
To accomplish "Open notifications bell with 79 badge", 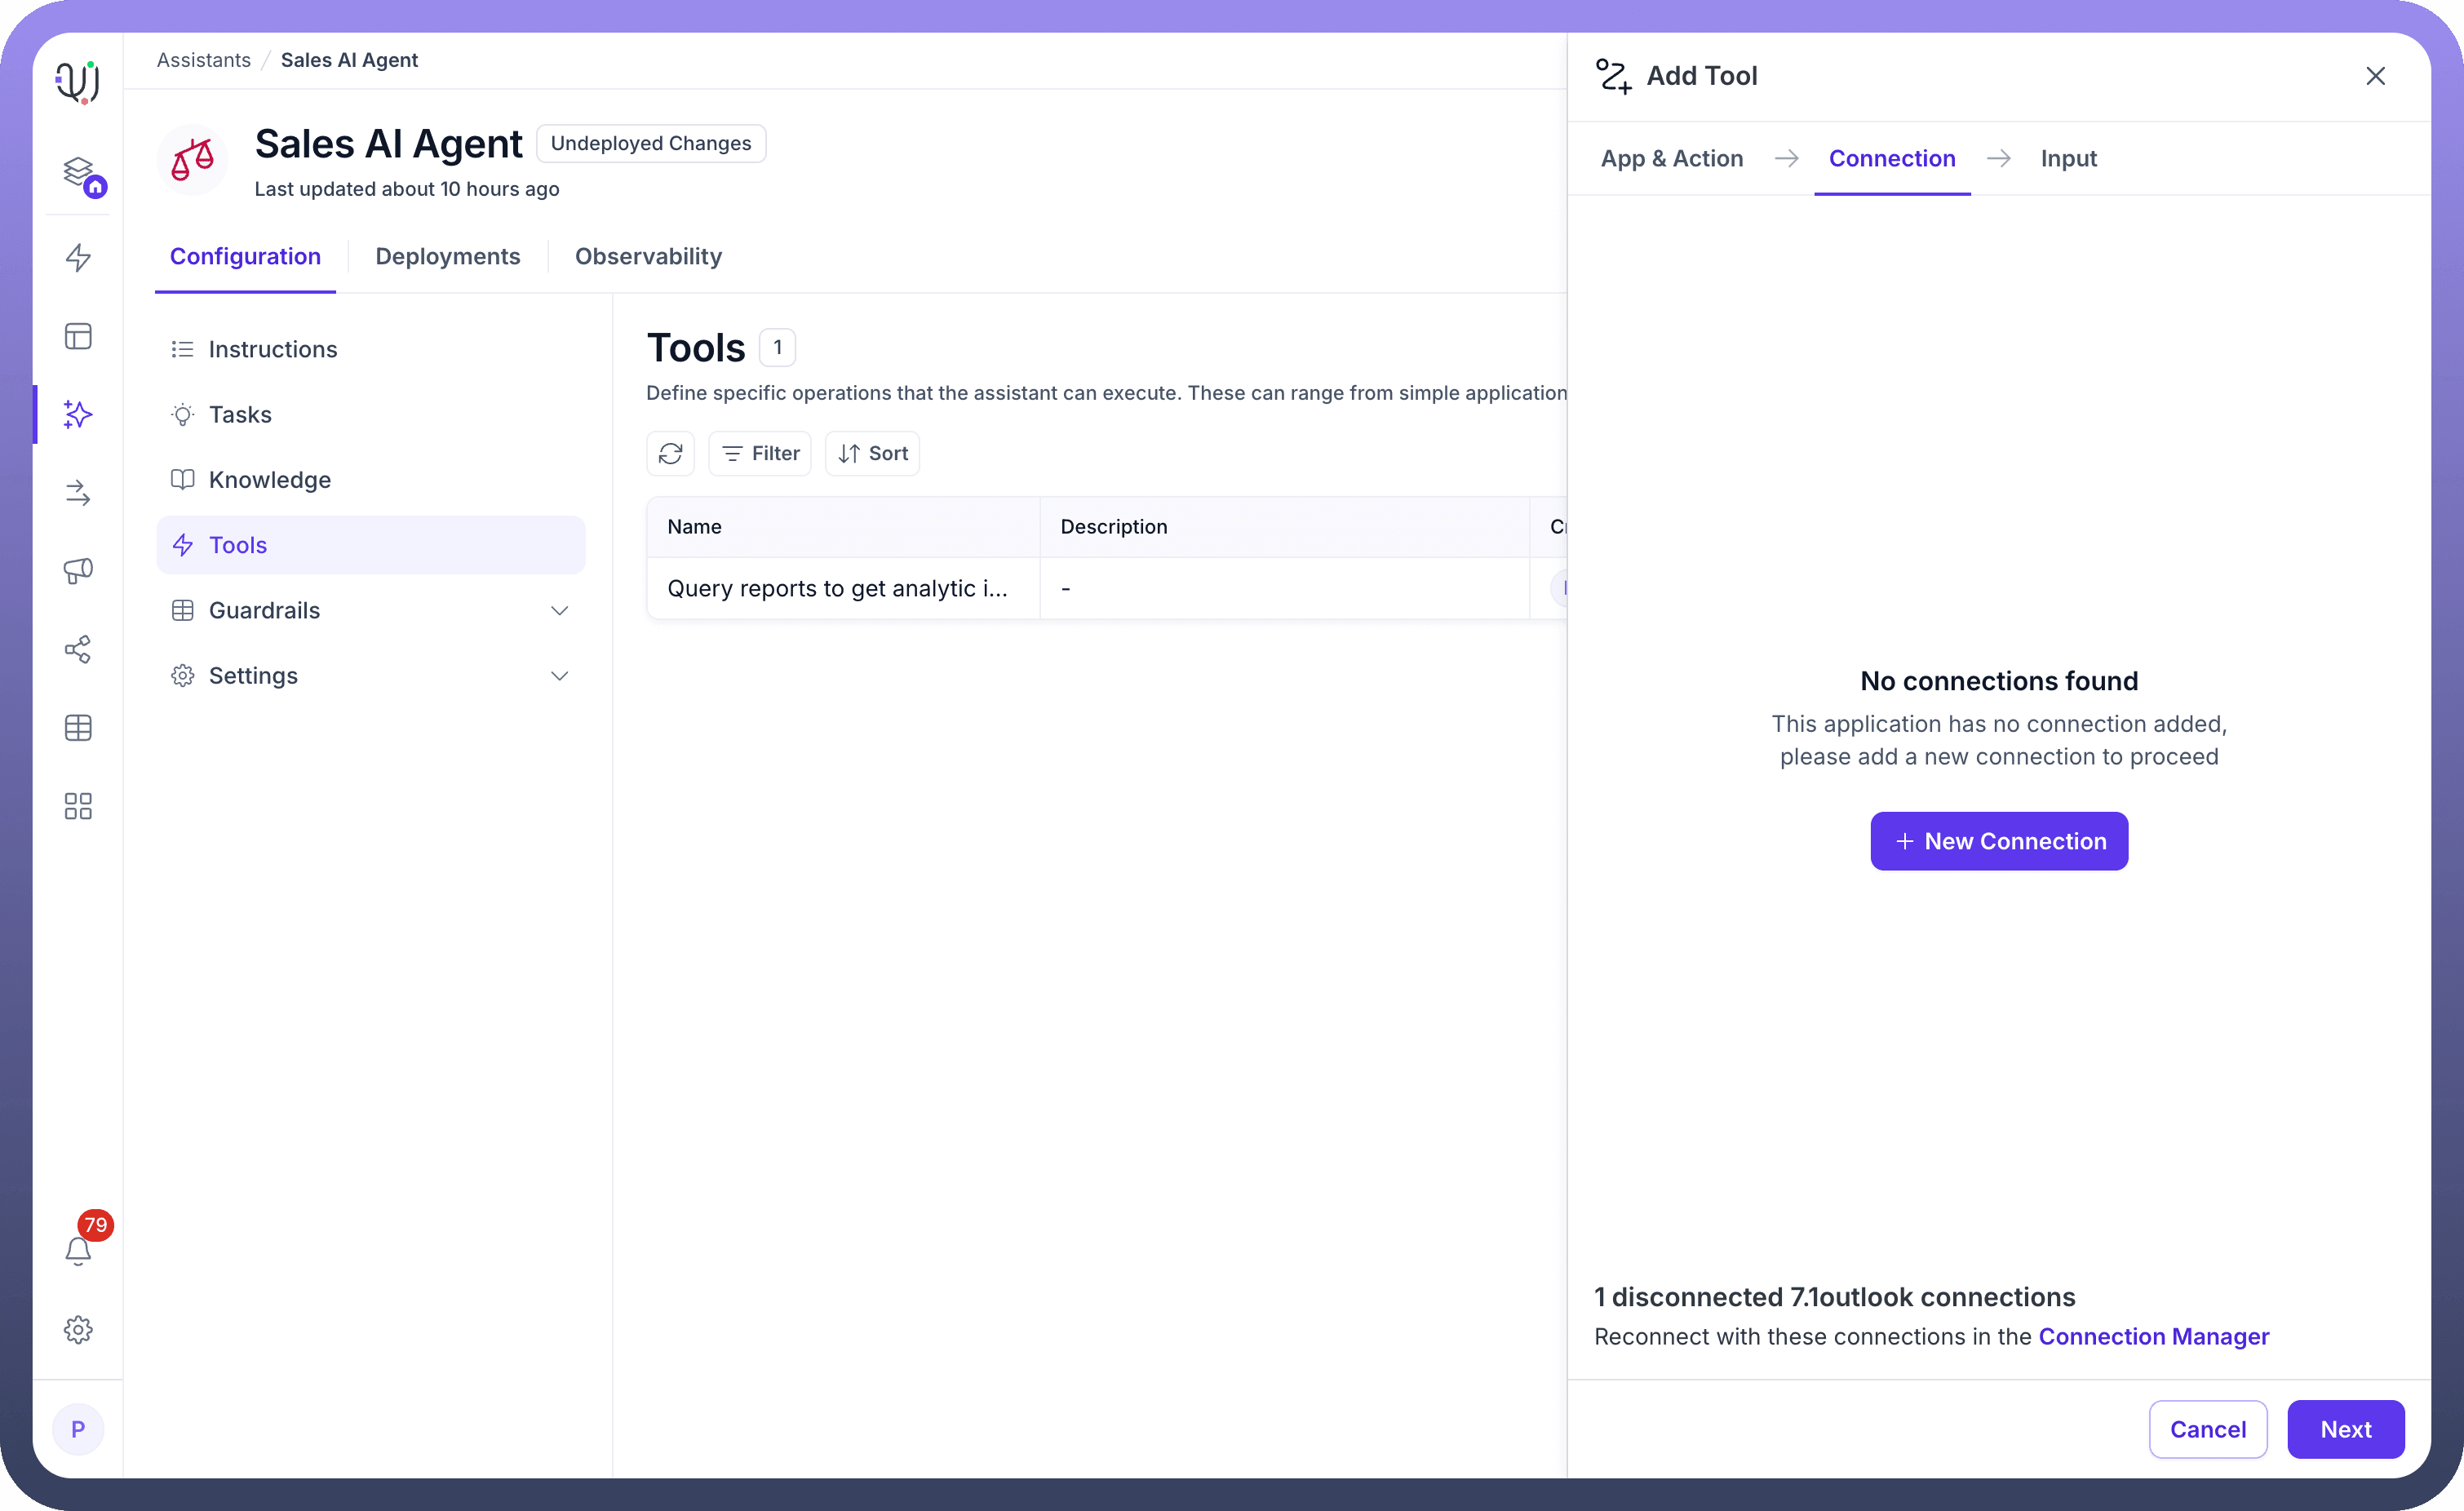I will [78, 1250].
